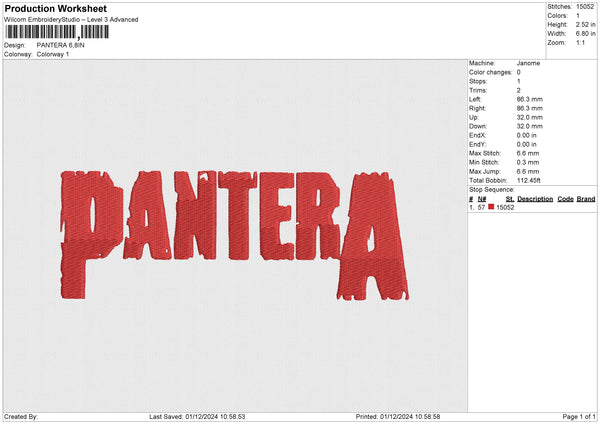Click the Description column header
The width and height of the screenshot is (600, 424).
(x=535, y=199)
